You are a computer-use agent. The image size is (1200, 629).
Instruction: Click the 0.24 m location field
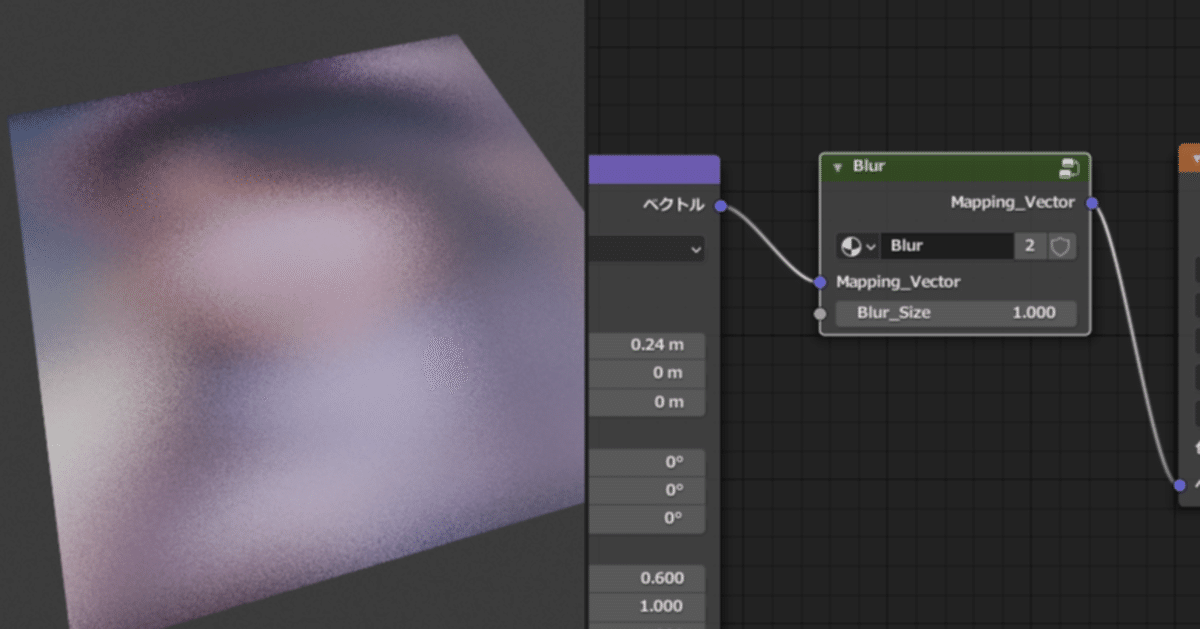[647, 345]
